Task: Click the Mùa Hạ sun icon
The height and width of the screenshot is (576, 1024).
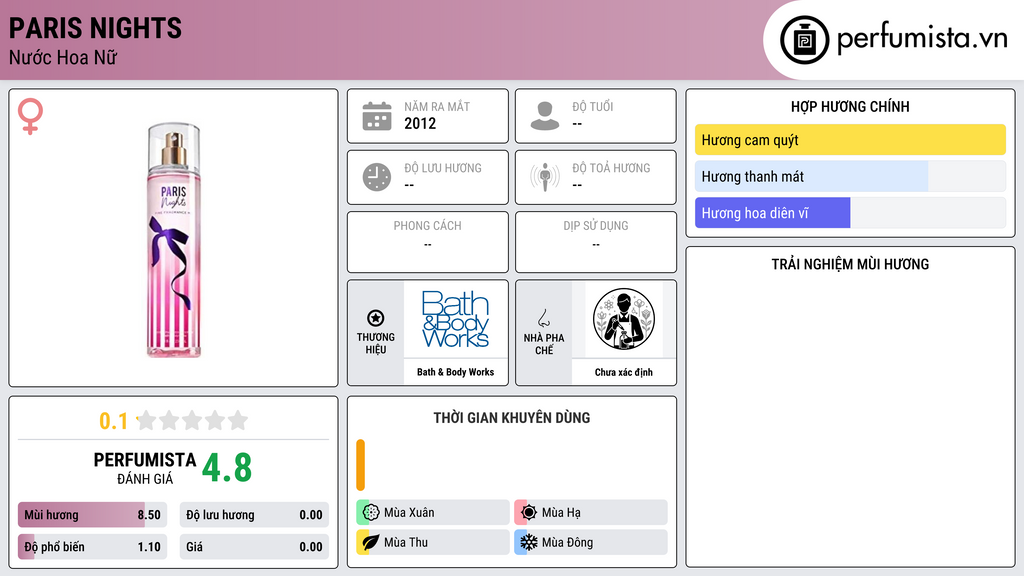Action: [x=529, y=512]
